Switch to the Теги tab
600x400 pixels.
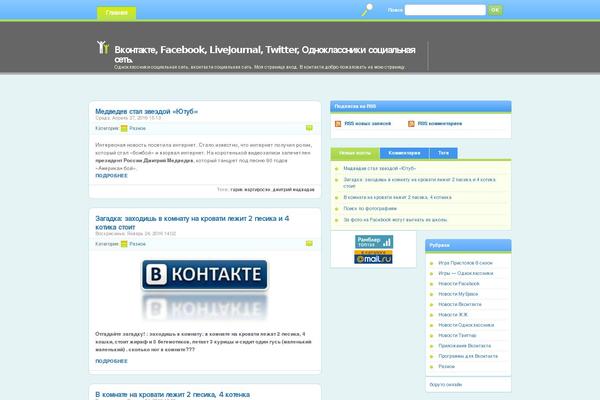point(443,153)
